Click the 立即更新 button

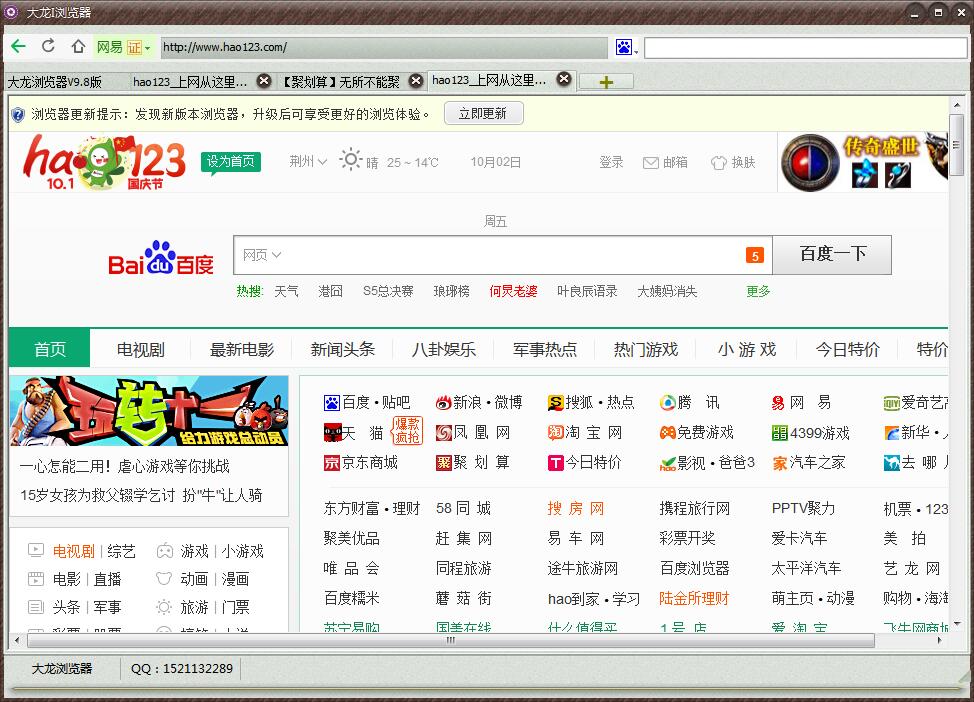483,114
